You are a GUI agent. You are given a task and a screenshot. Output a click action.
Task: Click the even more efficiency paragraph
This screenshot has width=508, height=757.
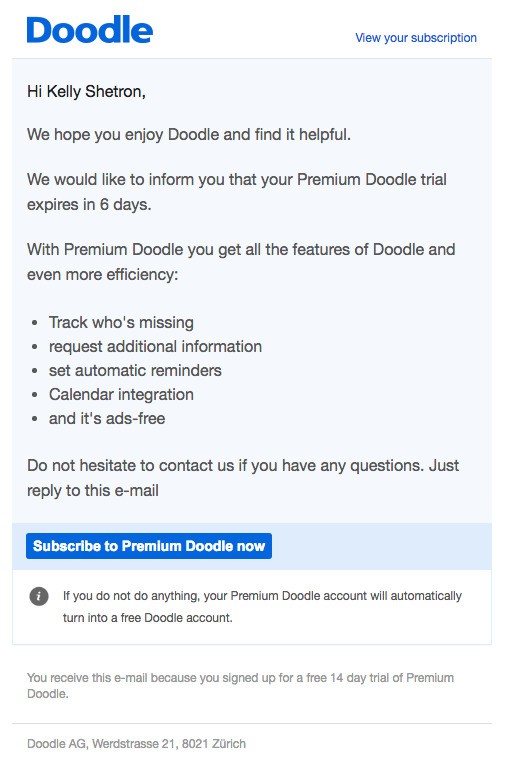coord(241,262)
